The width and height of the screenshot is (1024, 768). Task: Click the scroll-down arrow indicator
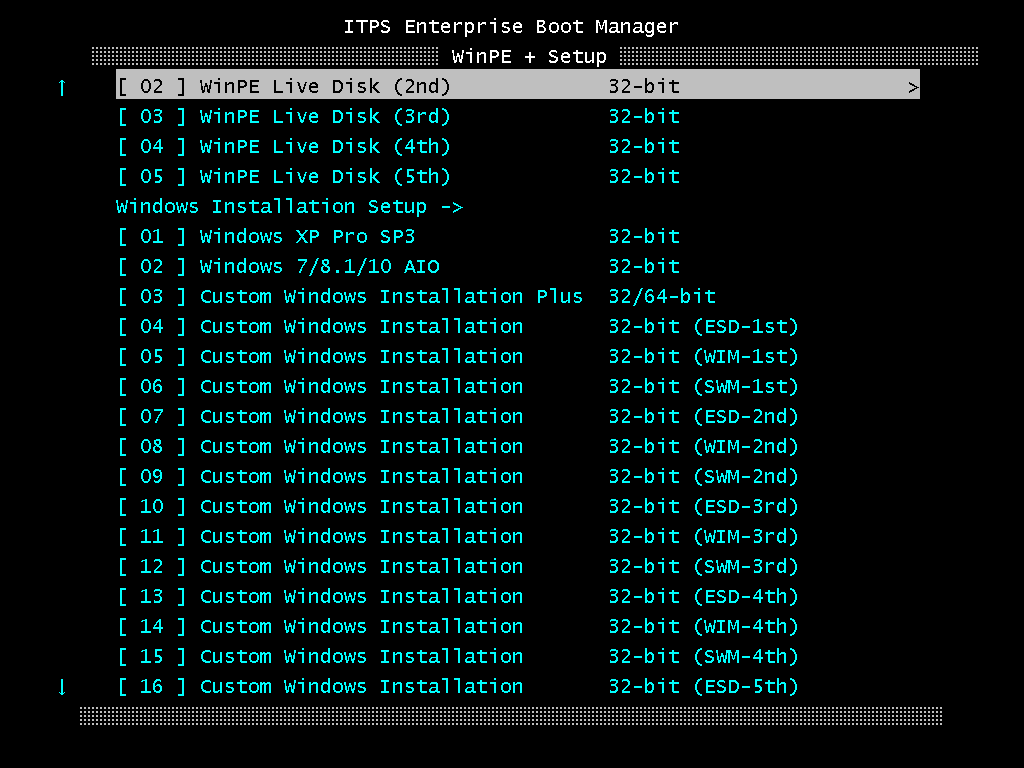click(62, 687)
